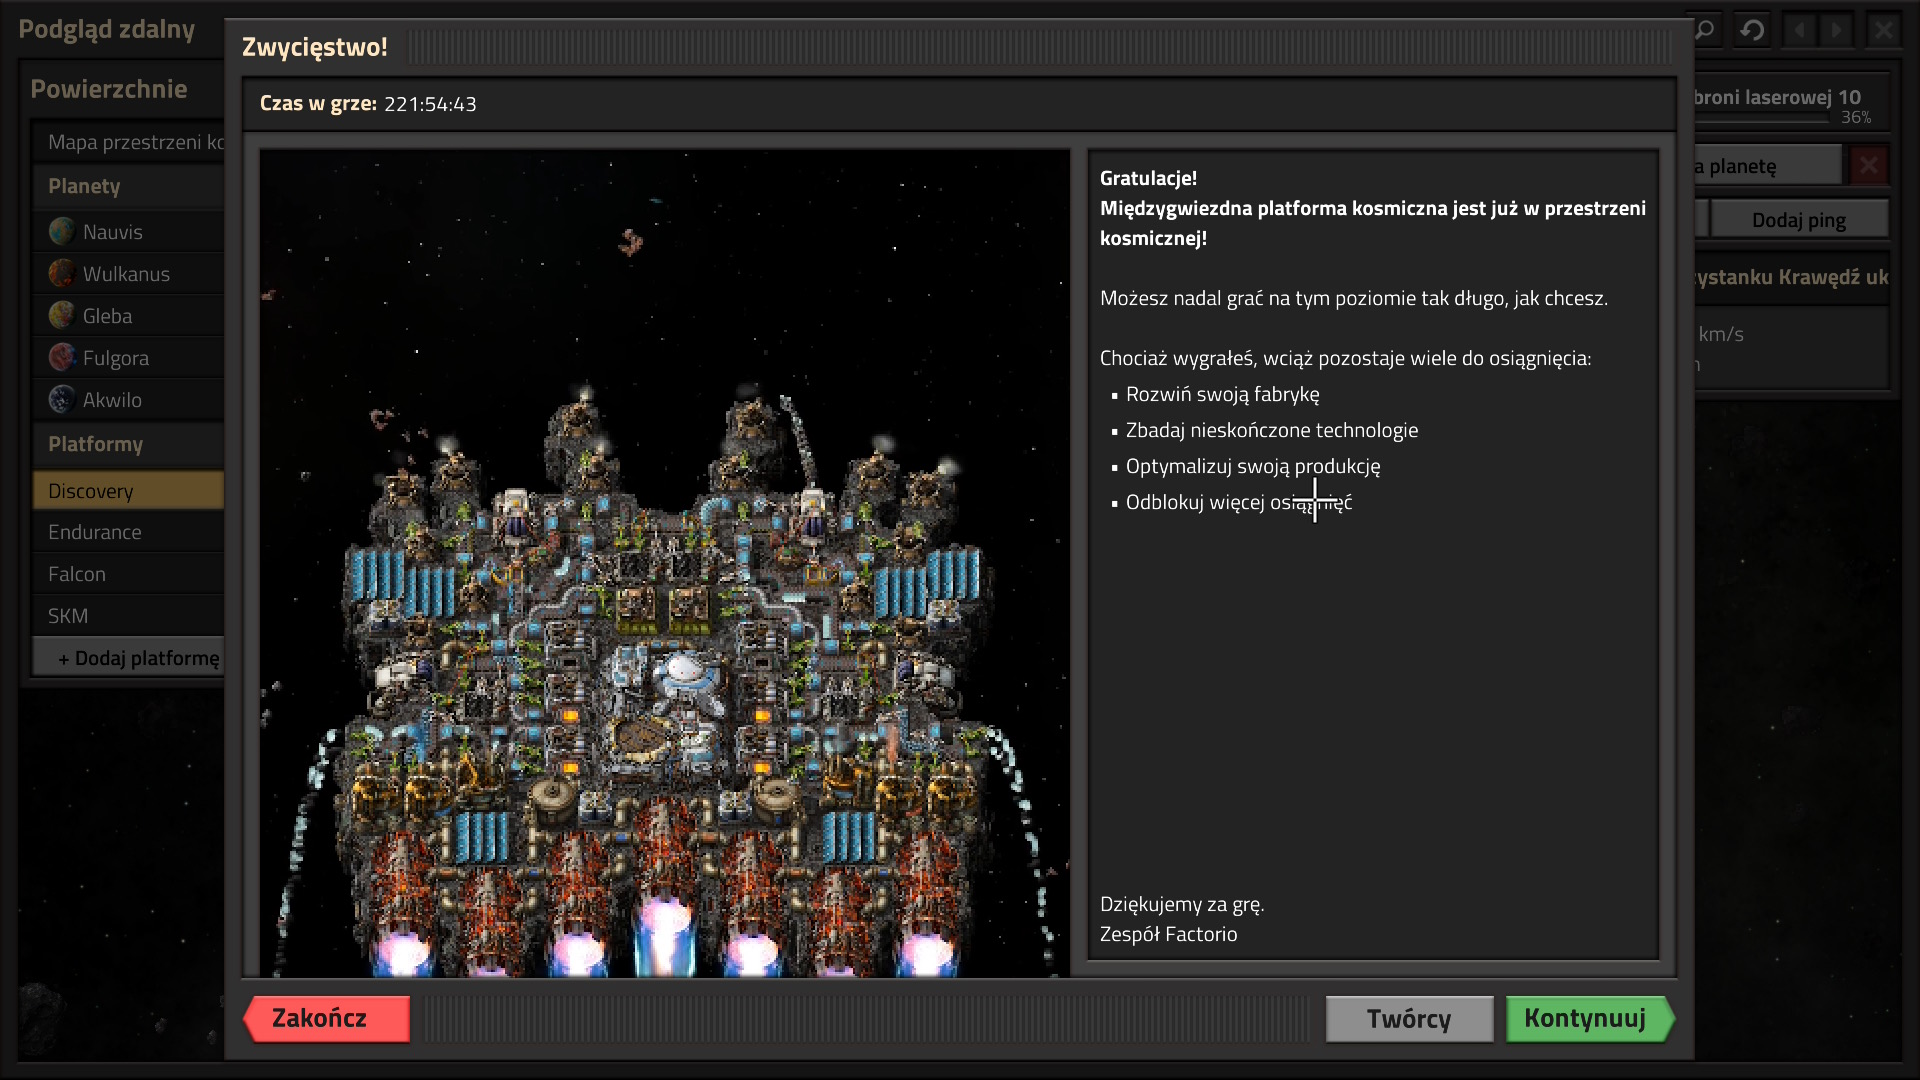Select Akwilo in the surfaces list
The width and height of the screenshot is (1920, 1080).
point(129,400)
